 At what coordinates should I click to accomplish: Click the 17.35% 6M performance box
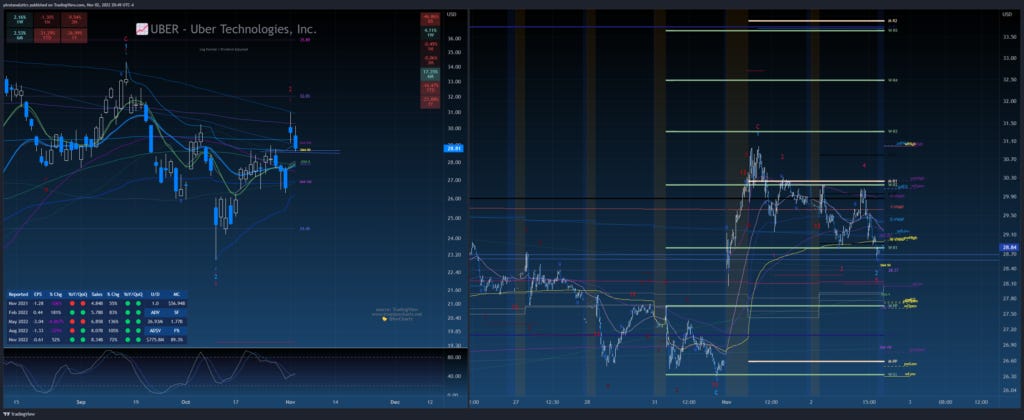(430, 72)
